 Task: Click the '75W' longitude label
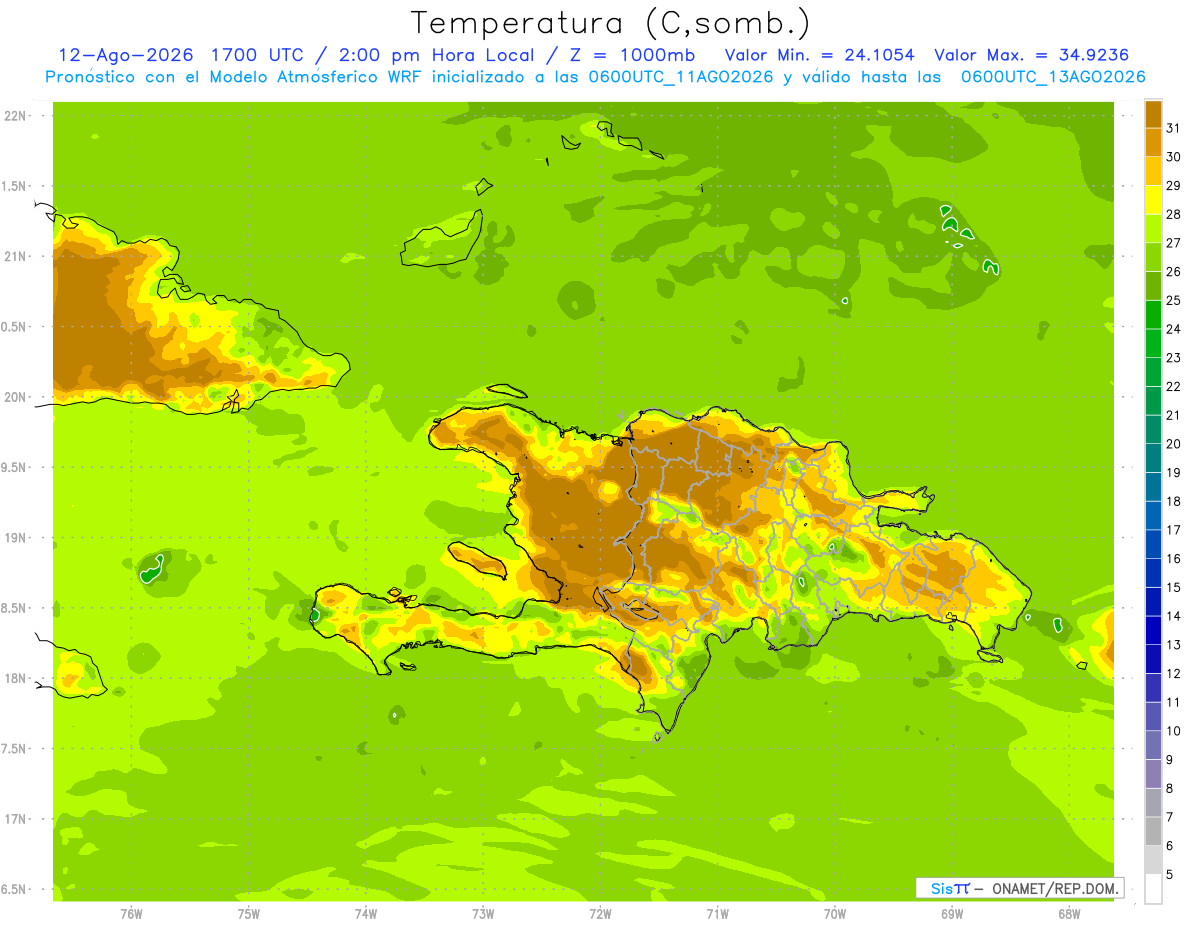pyautogui.click(x=249, y=914)
